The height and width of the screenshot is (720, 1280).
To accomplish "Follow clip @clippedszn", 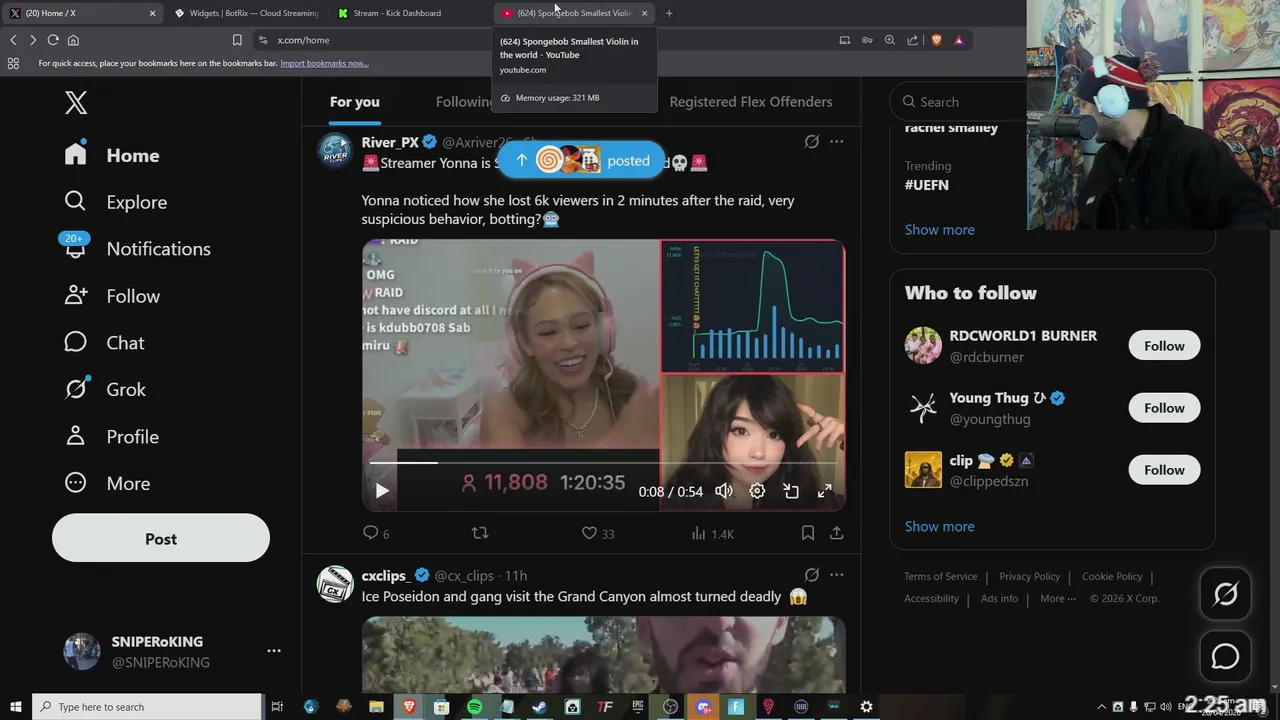I will tap(1164, 470).
